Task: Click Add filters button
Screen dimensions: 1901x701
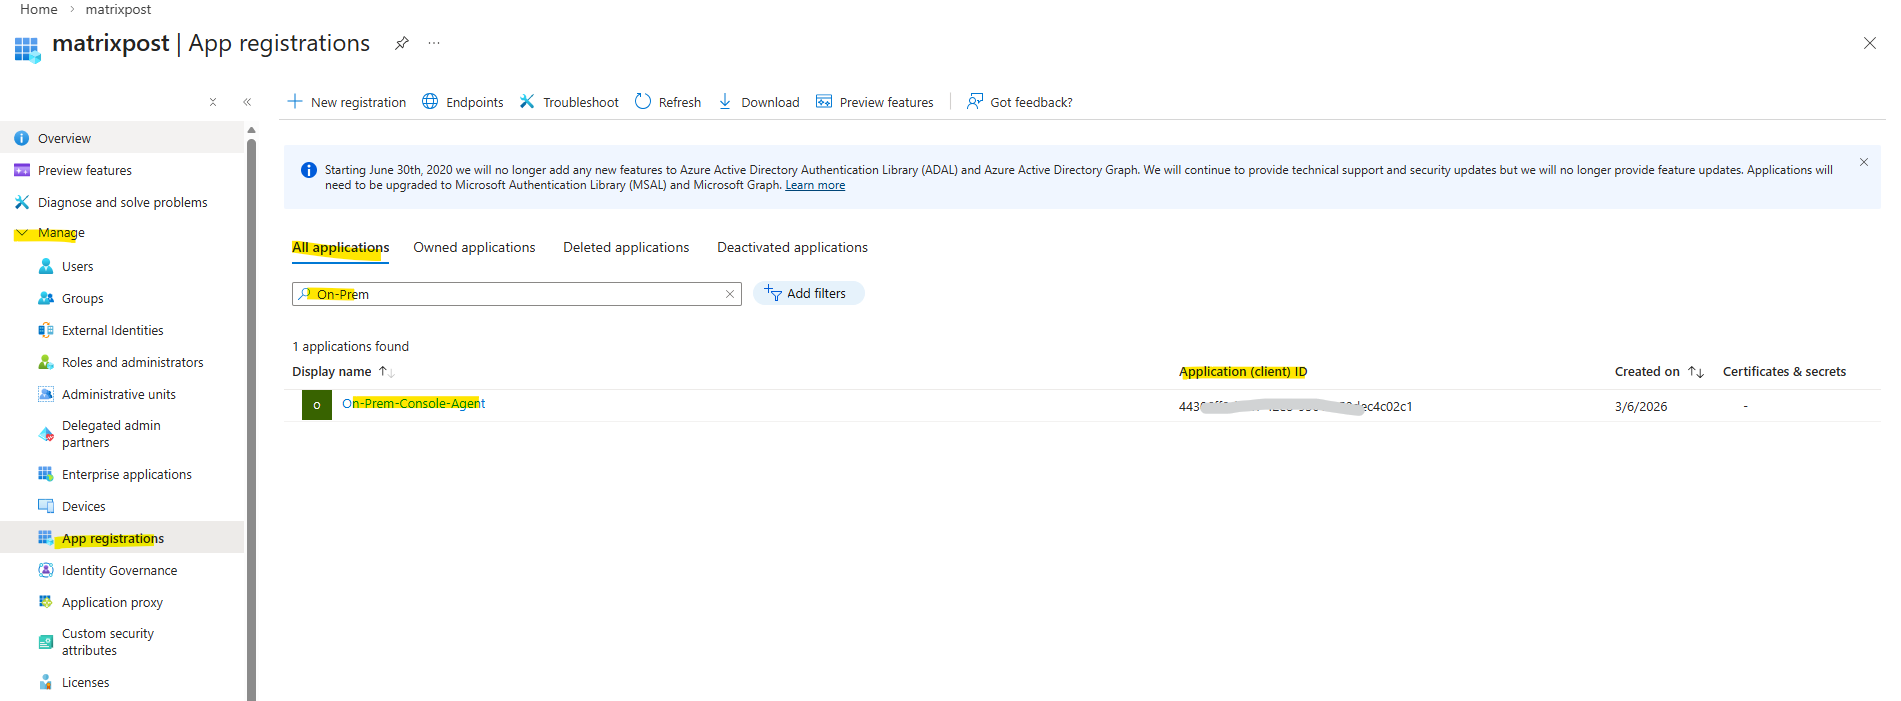Action: click(808, 293)
